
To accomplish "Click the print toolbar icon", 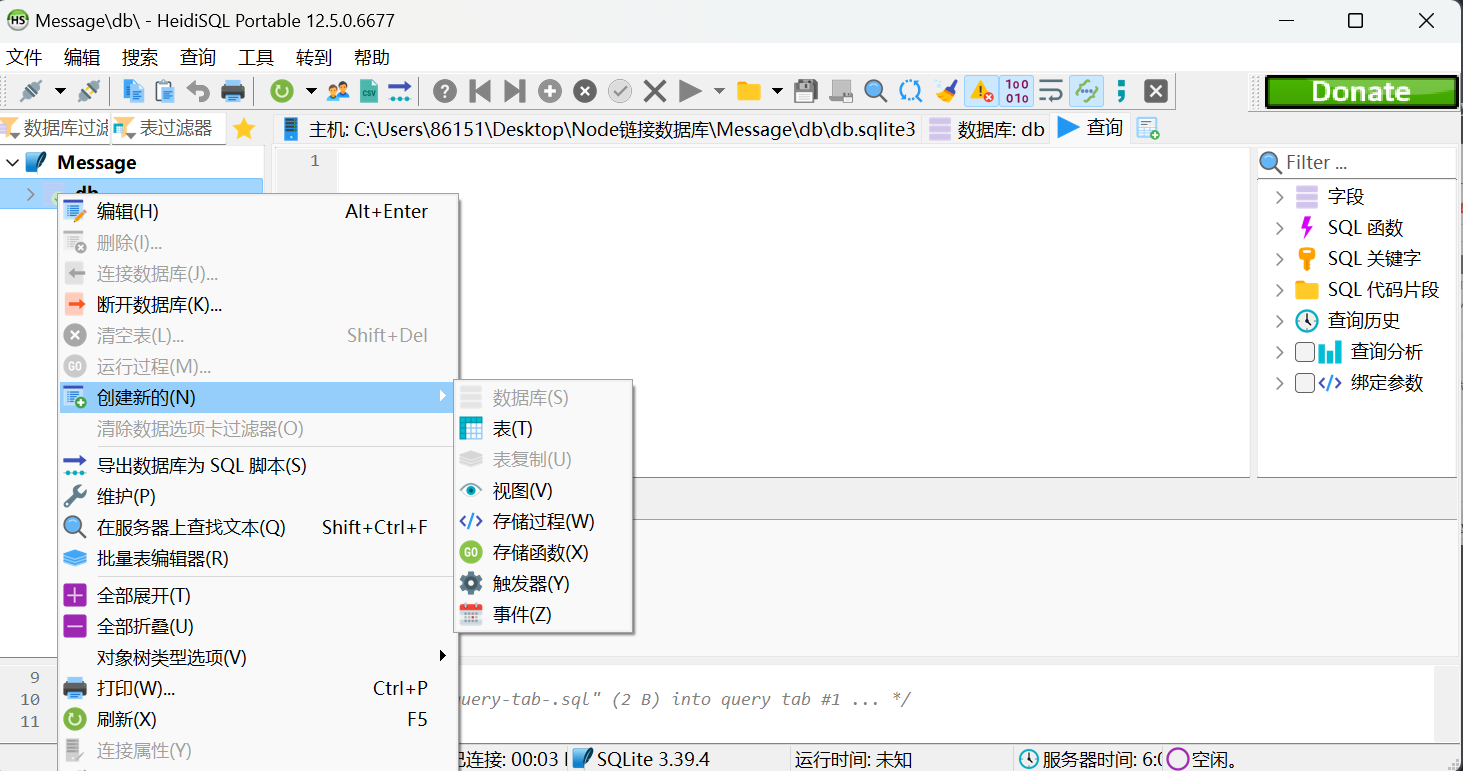I will [x=232, y=91].
